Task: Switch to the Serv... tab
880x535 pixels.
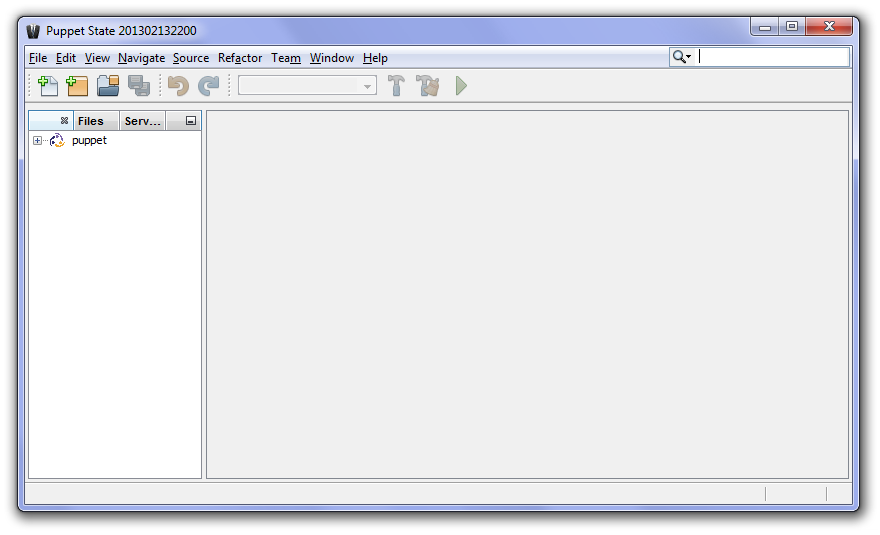Action: click(143, 121)
